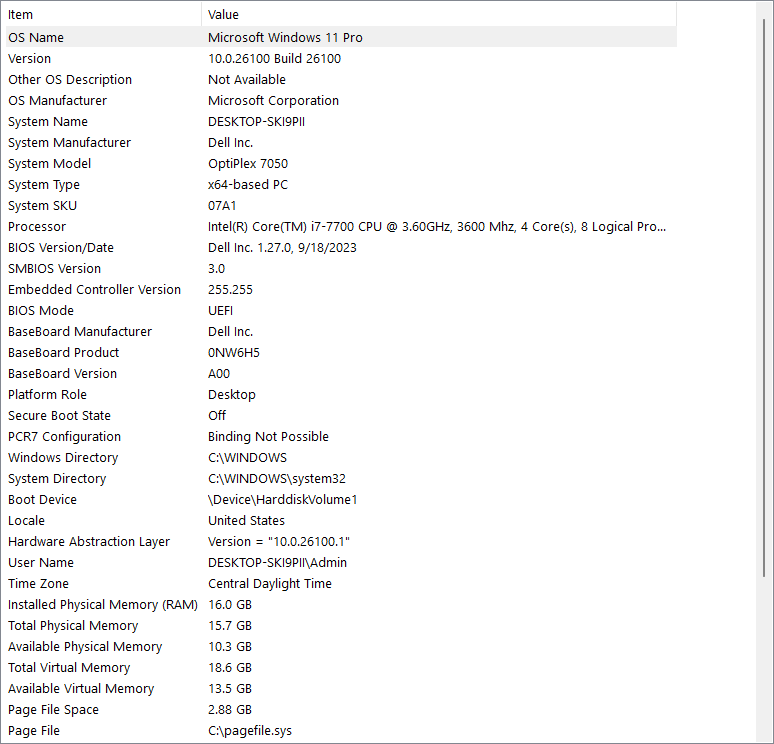Click the Value column header

(x=438, y=15)
